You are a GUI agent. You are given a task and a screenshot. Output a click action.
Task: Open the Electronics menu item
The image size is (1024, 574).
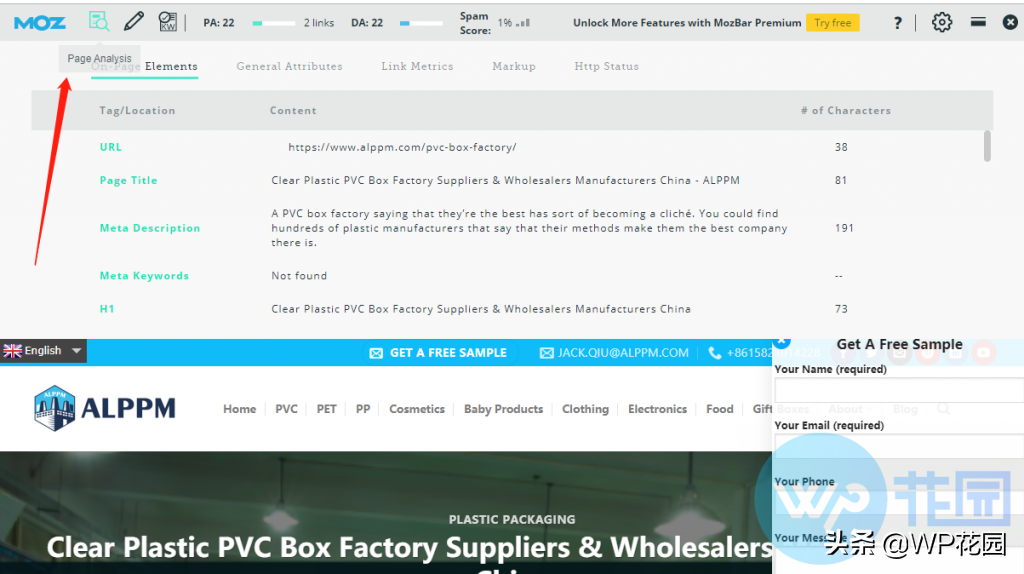coord(658,409)
